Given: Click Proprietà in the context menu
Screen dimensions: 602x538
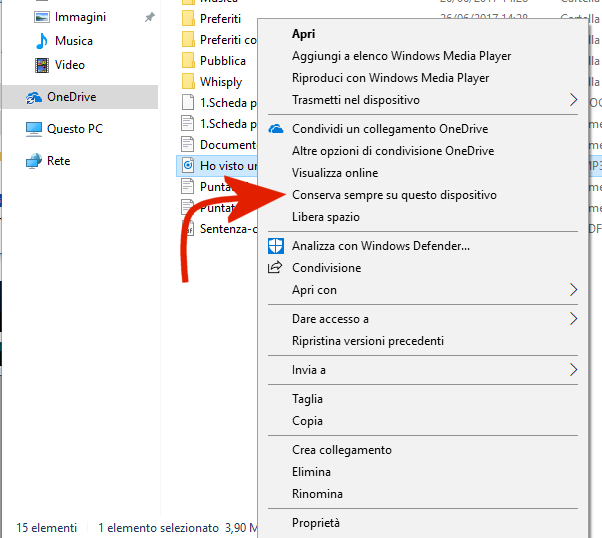Looking at the screenshot, I should coord(316,523).
